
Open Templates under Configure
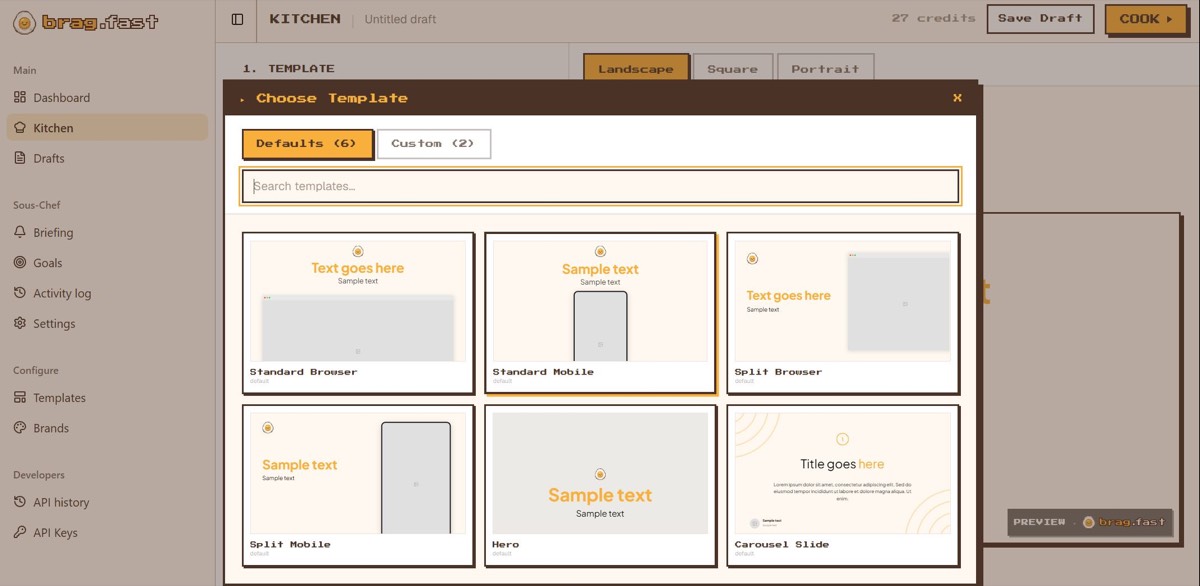point(107,397)
